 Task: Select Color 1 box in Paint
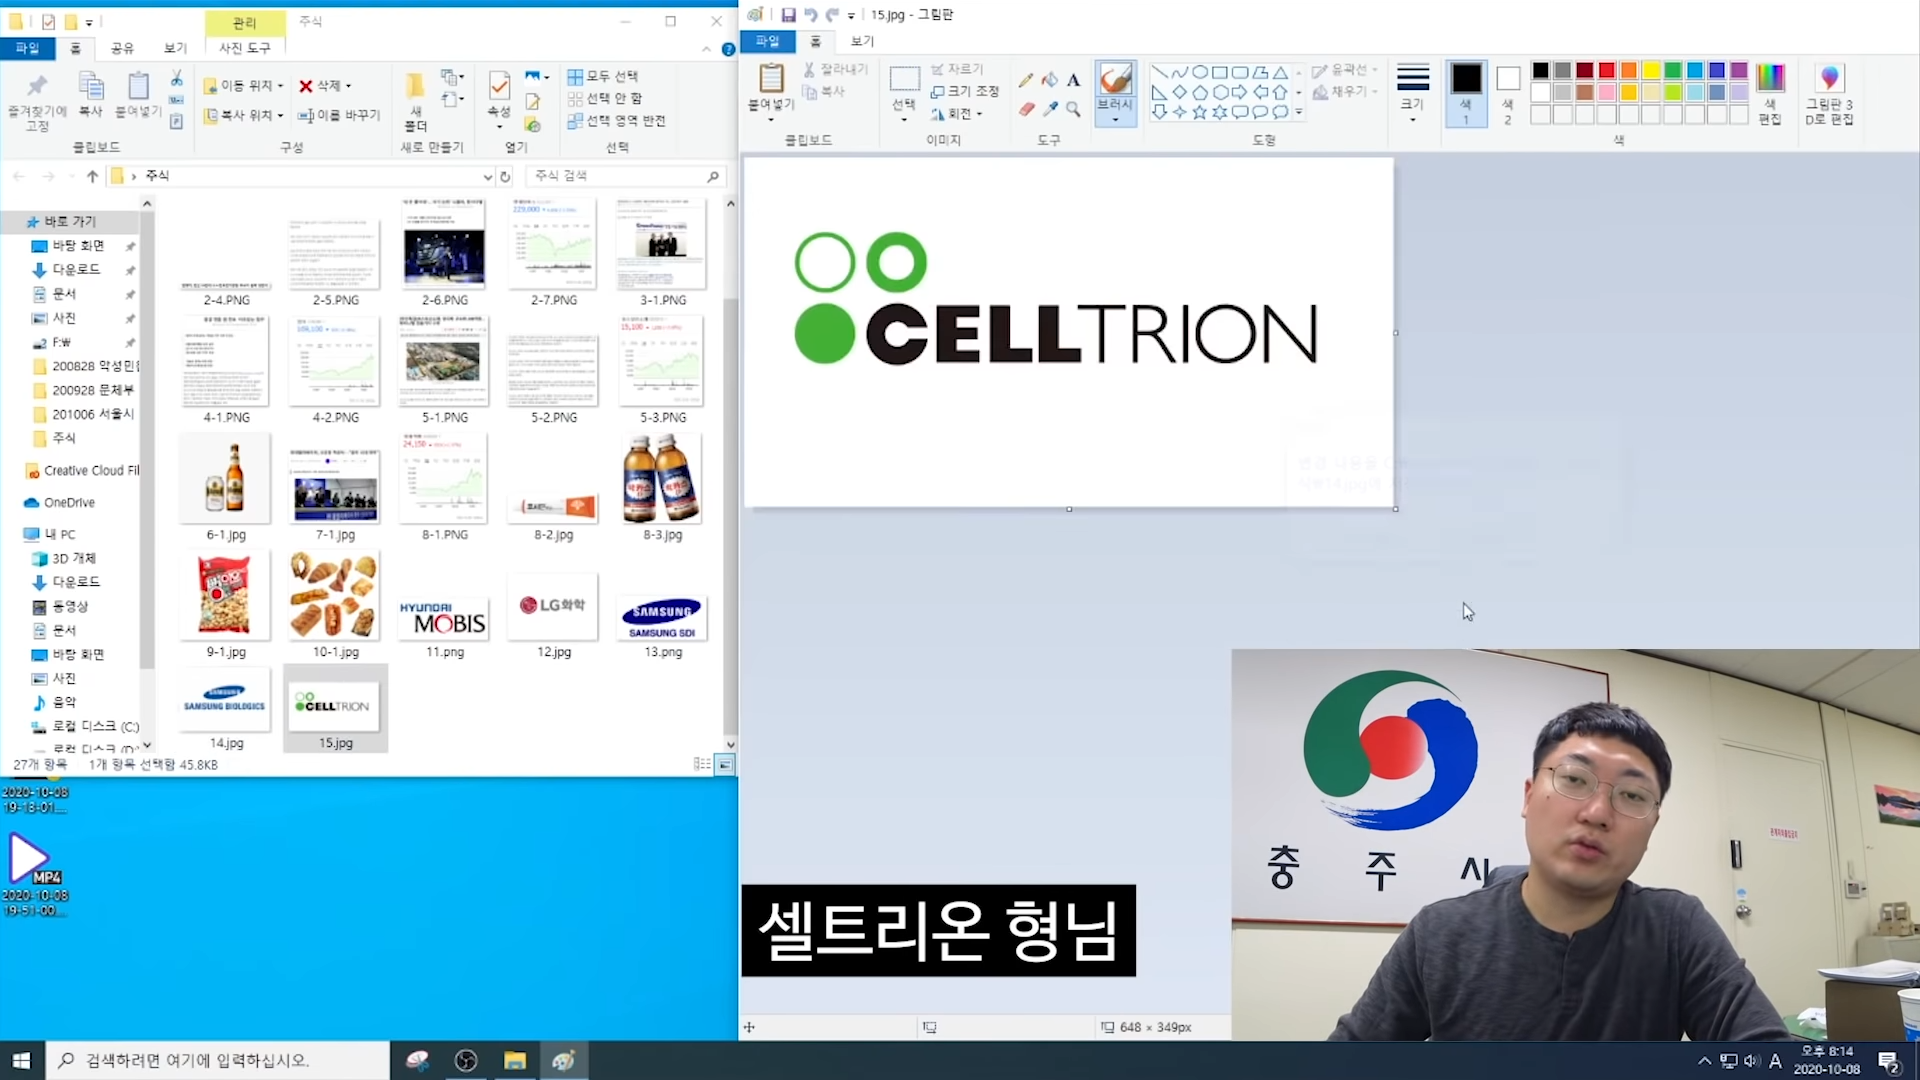1466,93
